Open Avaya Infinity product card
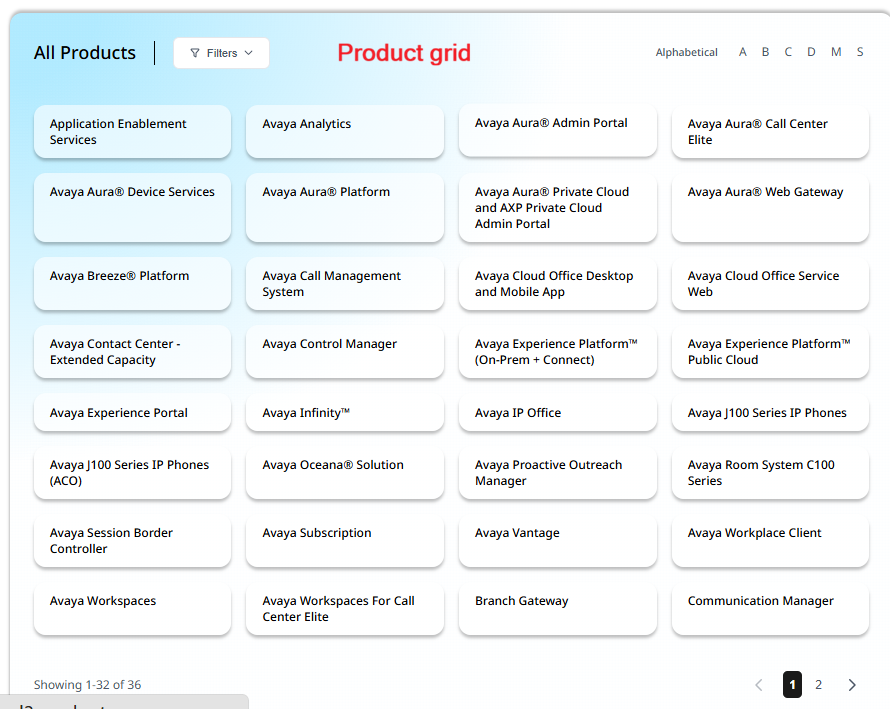Image resolution: width=890 pixels, height=709 pixels. [x=345, y=413]
